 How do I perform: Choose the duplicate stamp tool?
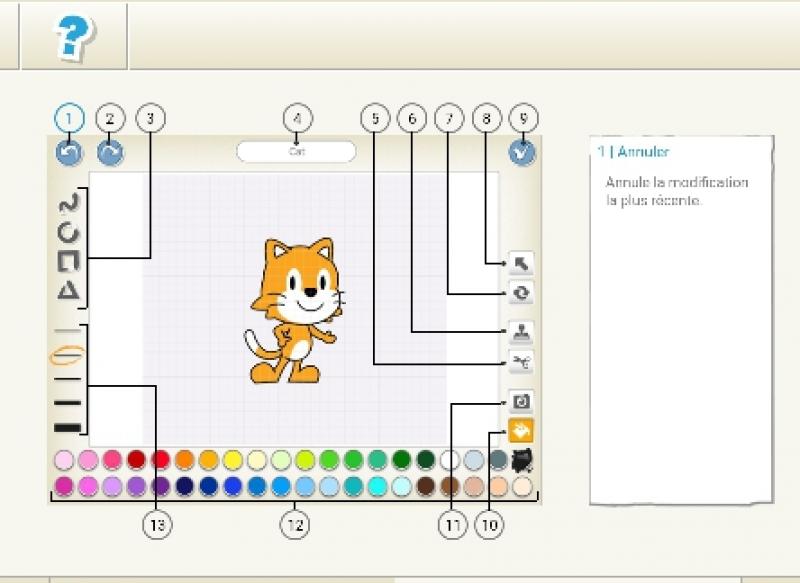[521, 333]
